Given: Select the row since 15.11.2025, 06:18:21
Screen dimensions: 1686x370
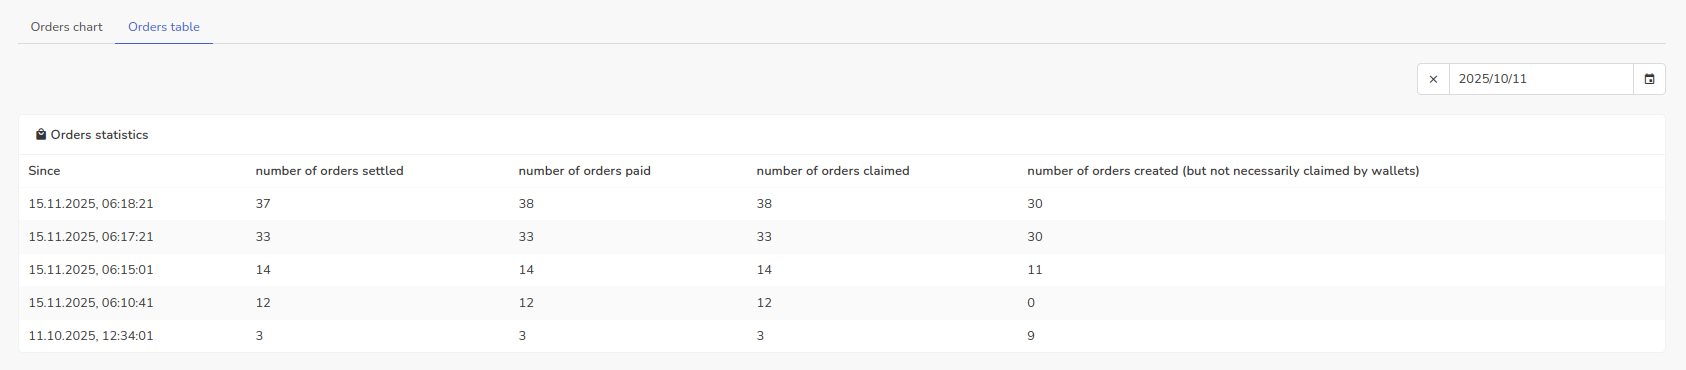Looking at the screenshot, I should click(x=842, y=203).
